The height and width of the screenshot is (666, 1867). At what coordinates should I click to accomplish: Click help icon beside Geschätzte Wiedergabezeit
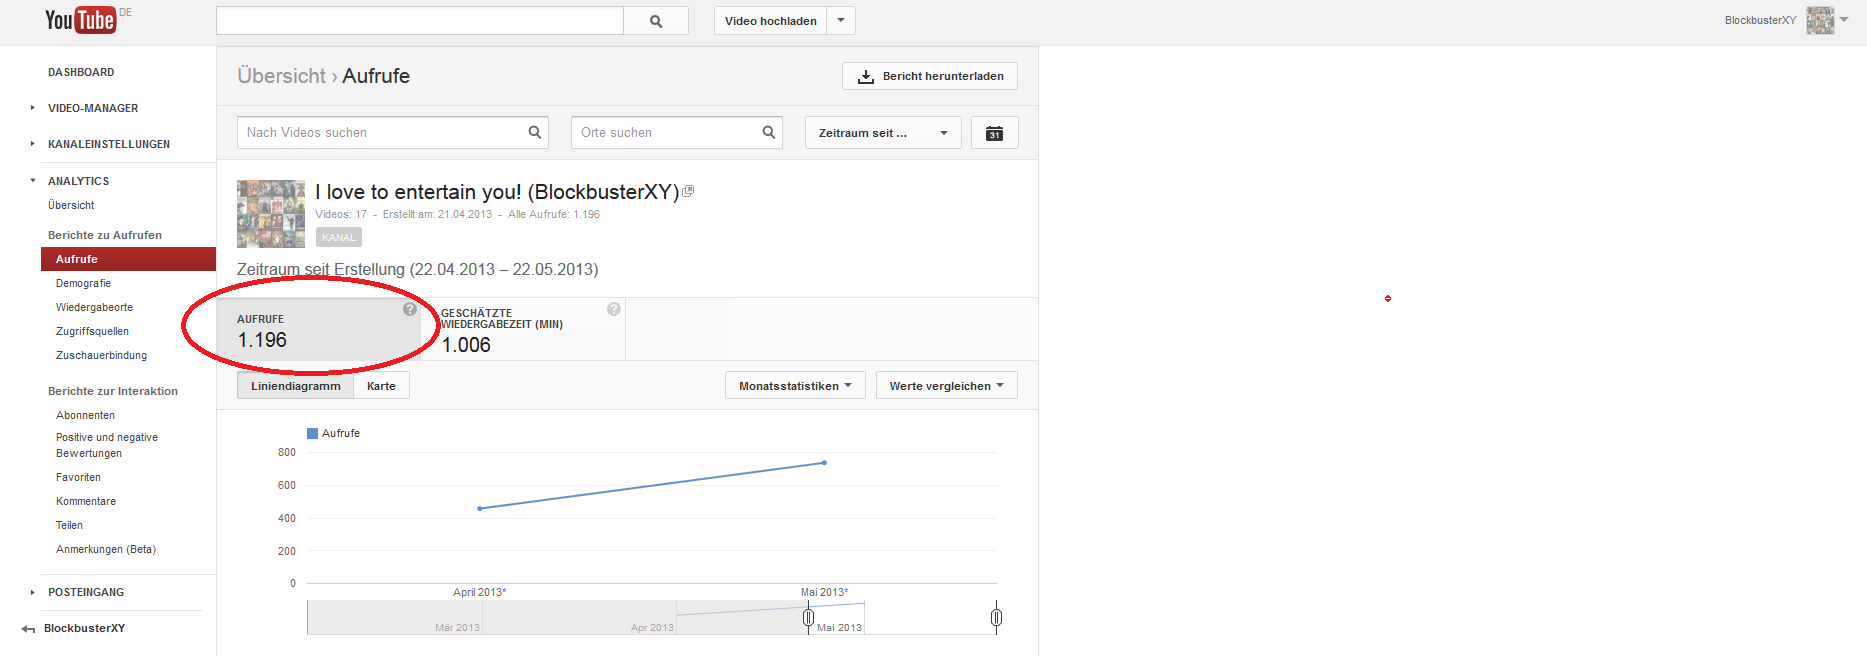tap(614, 310)
